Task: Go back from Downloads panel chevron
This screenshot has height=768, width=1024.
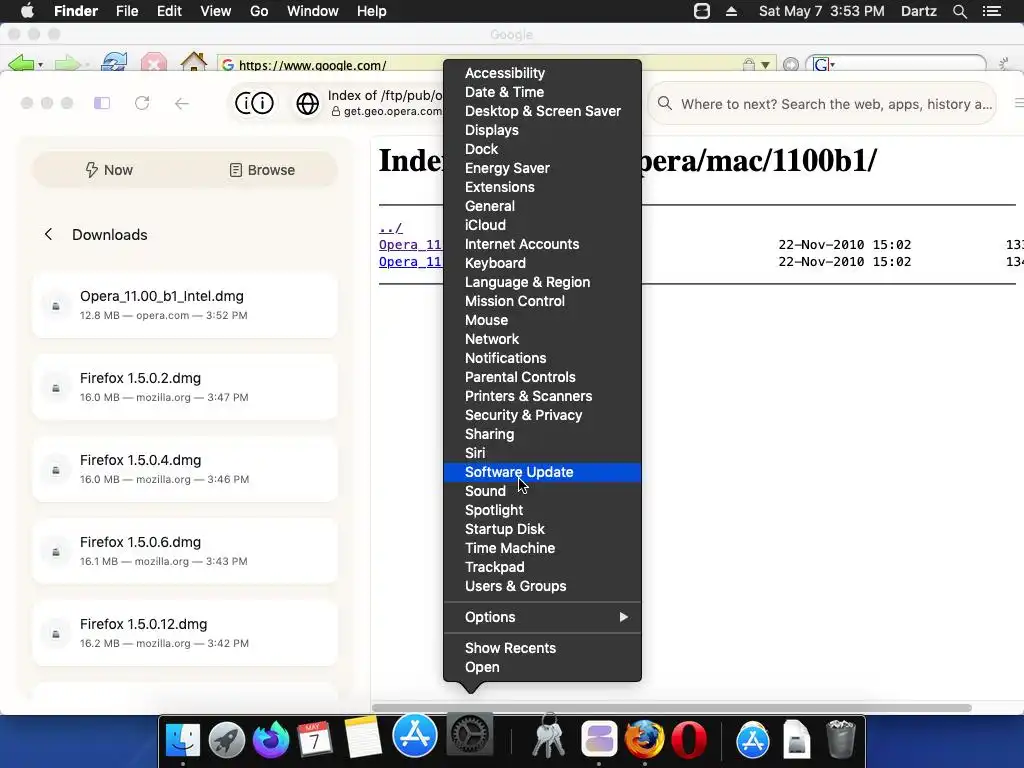Action: (48, 234)
